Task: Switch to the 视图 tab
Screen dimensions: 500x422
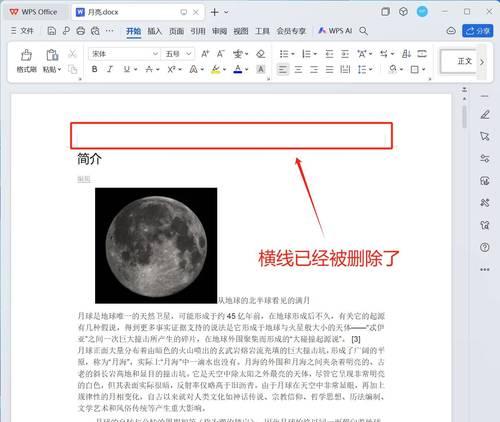Action: tap(241, 31)
